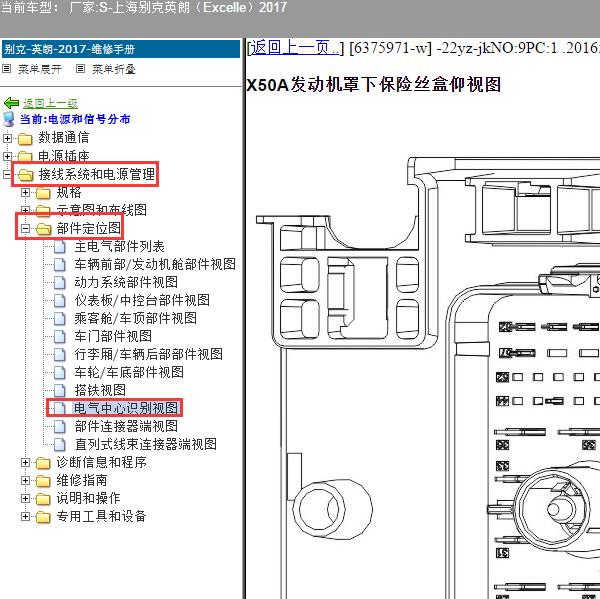Click the 专用工具和设备 folder icon
Viewport: 600px width, 599px height.
[x=43, y=517]
